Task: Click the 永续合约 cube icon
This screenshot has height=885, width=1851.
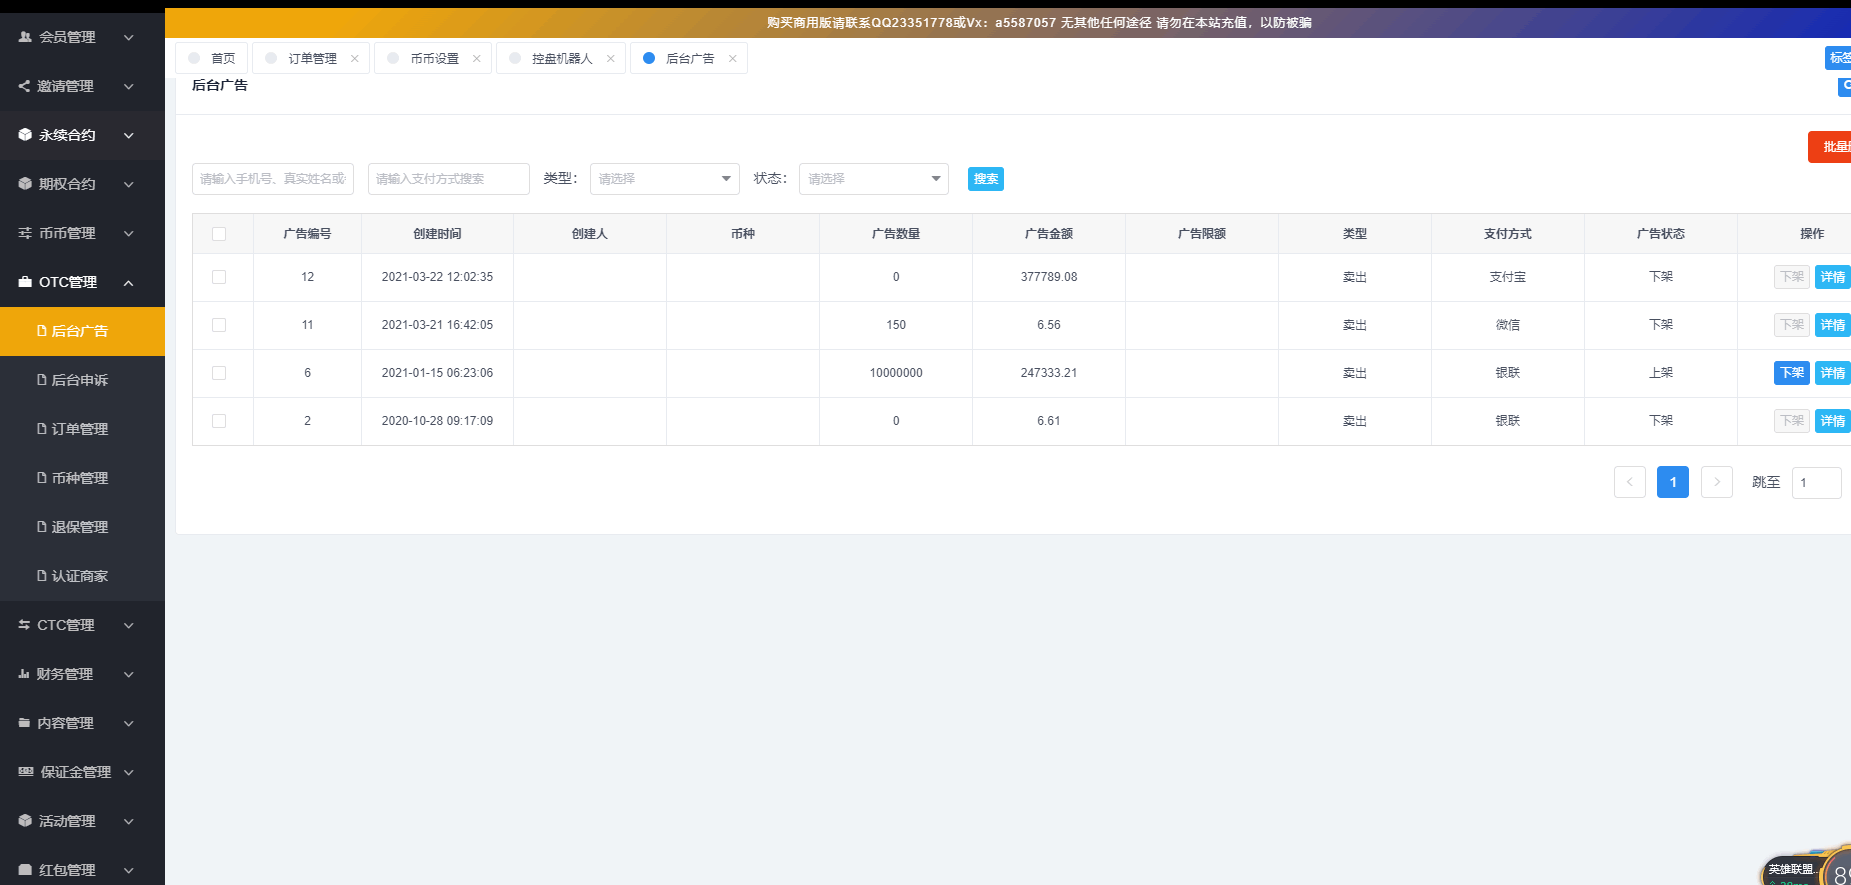Action: (x=25, y=135)
